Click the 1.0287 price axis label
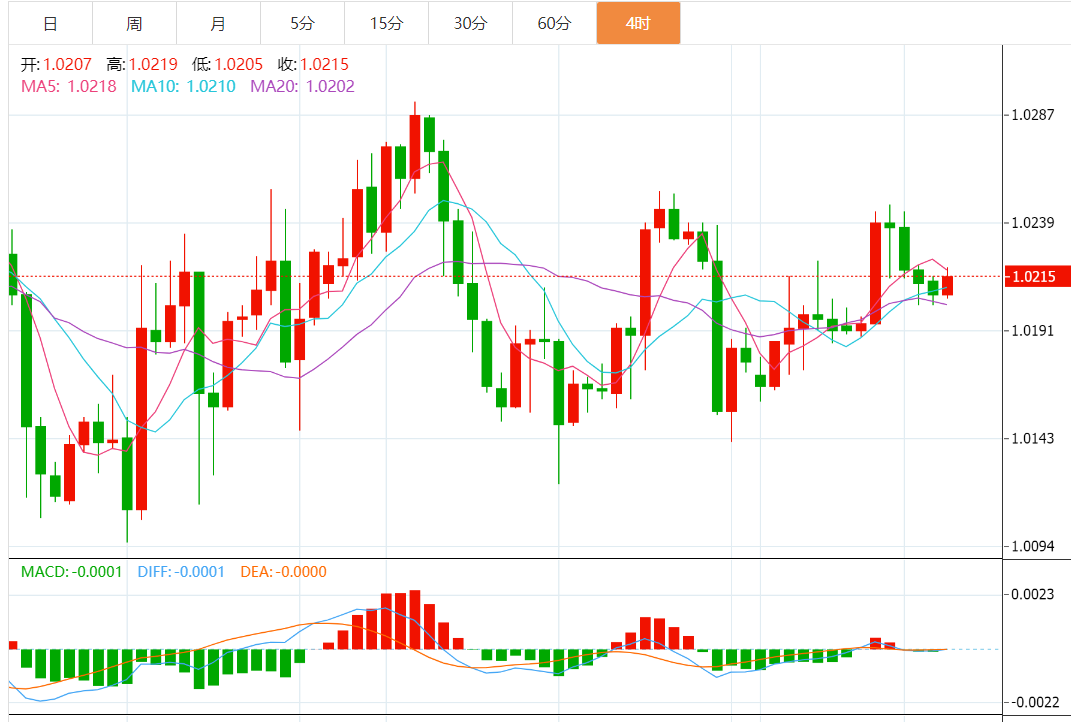The height and width of the screenshot is (722, 1071). click(1033, 115)
